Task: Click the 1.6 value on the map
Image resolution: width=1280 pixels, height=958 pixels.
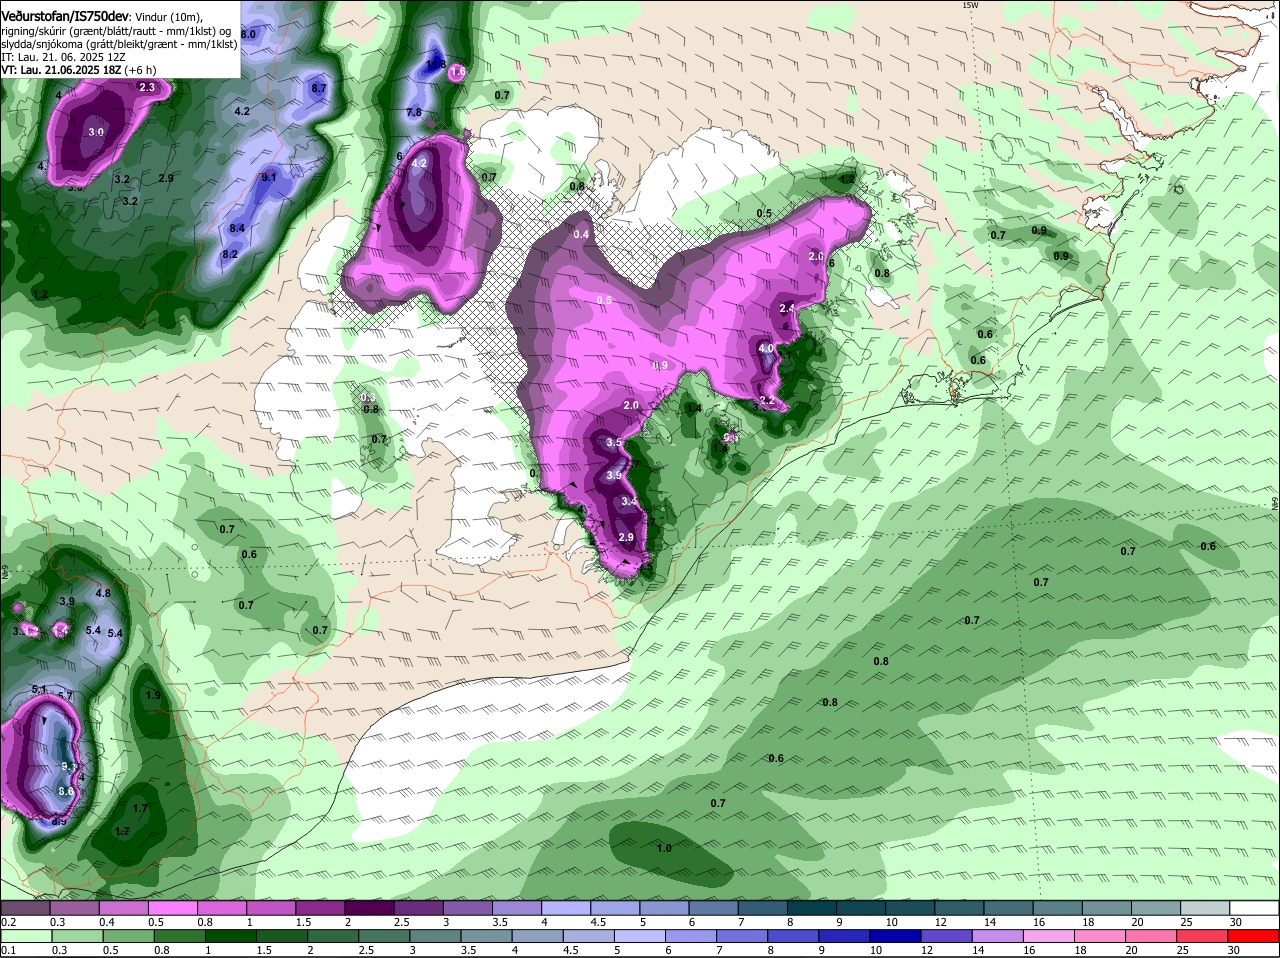Action: coord(458,72)
